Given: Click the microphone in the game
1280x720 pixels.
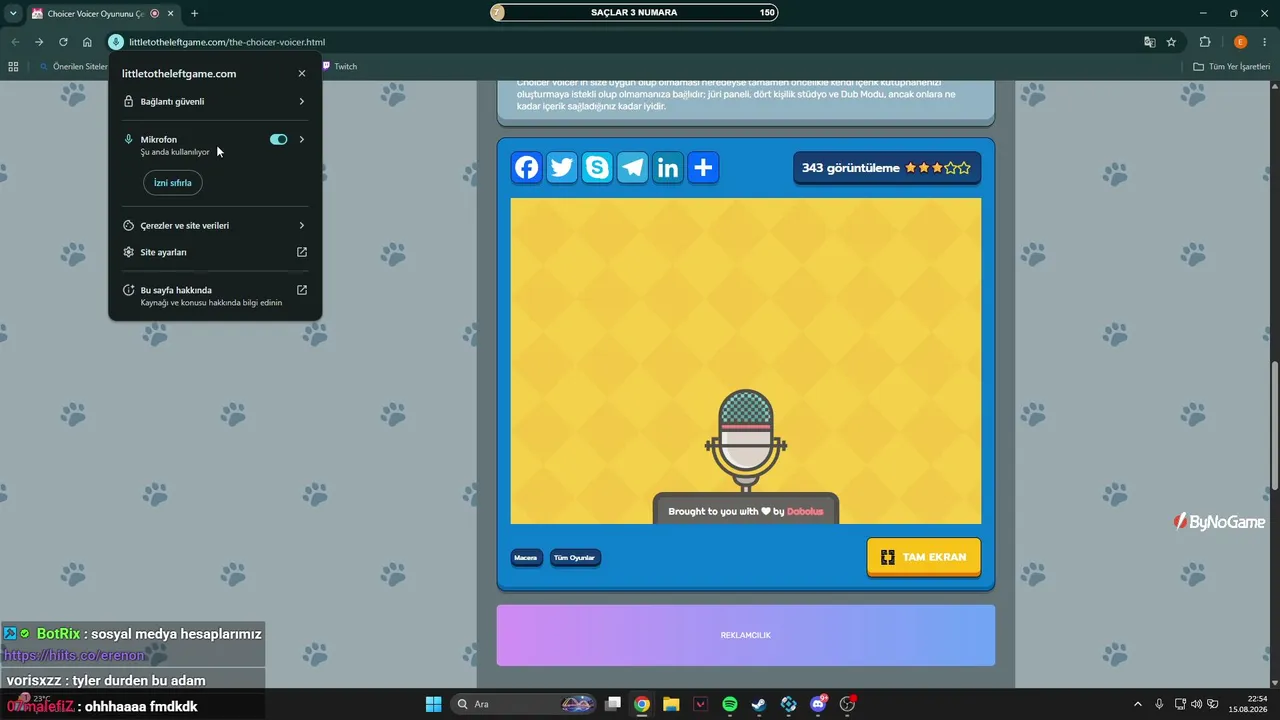Looking at the screenshot, I should coord(746,438).
